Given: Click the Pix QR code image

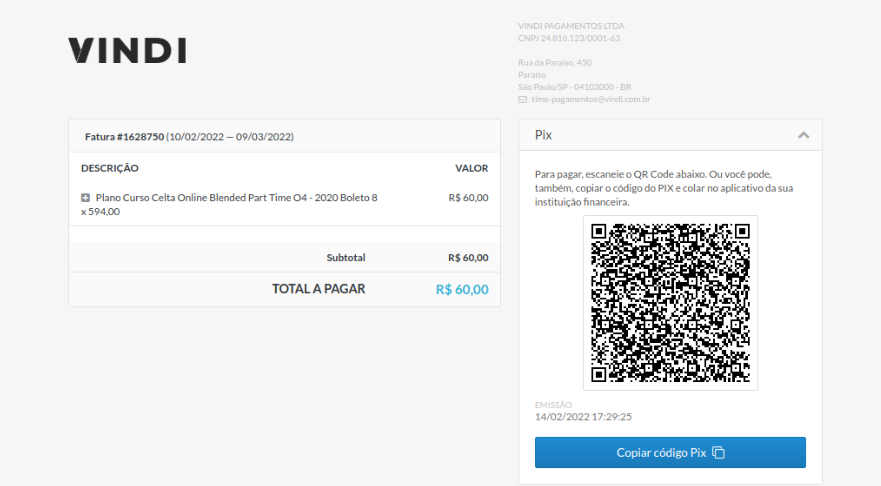Looking at the screenshot, I should (670, 303).
